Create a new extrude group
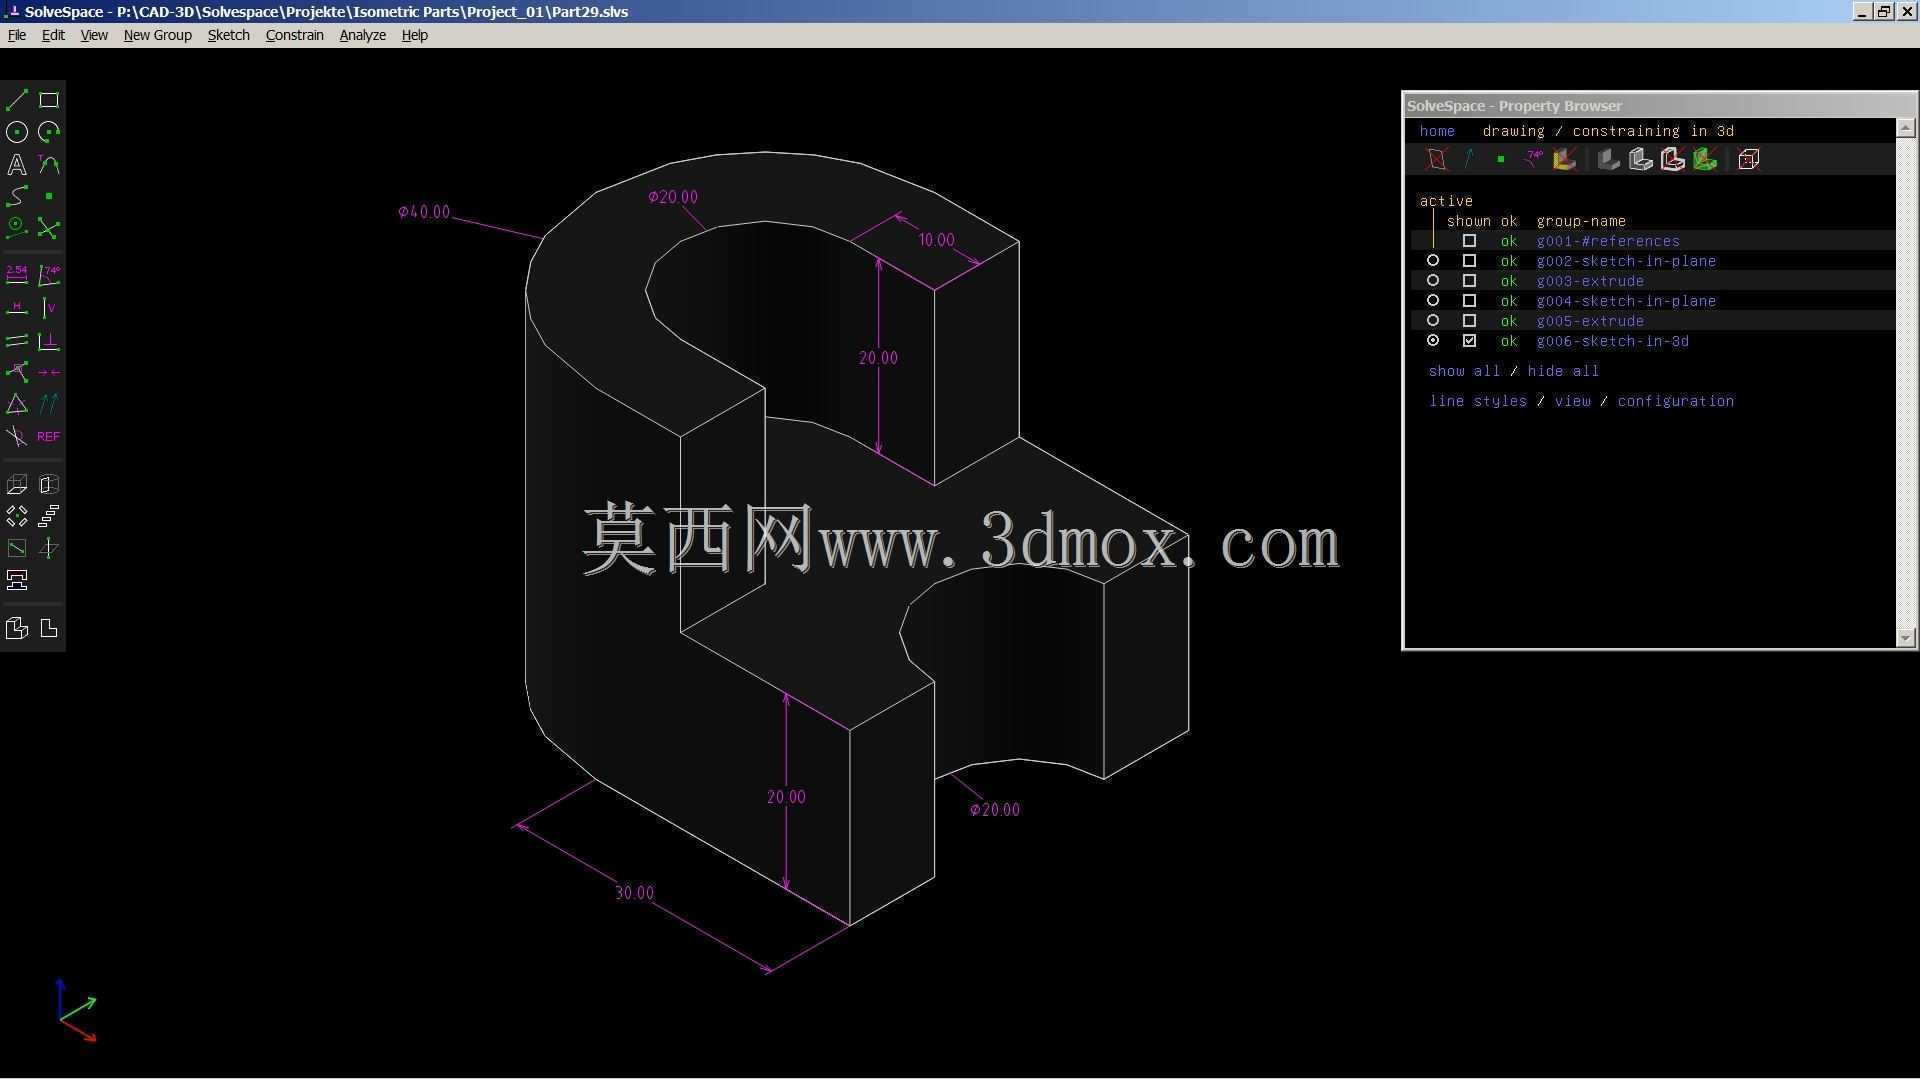This screenshot has width=1920, height=1080. tap(17, 485)
